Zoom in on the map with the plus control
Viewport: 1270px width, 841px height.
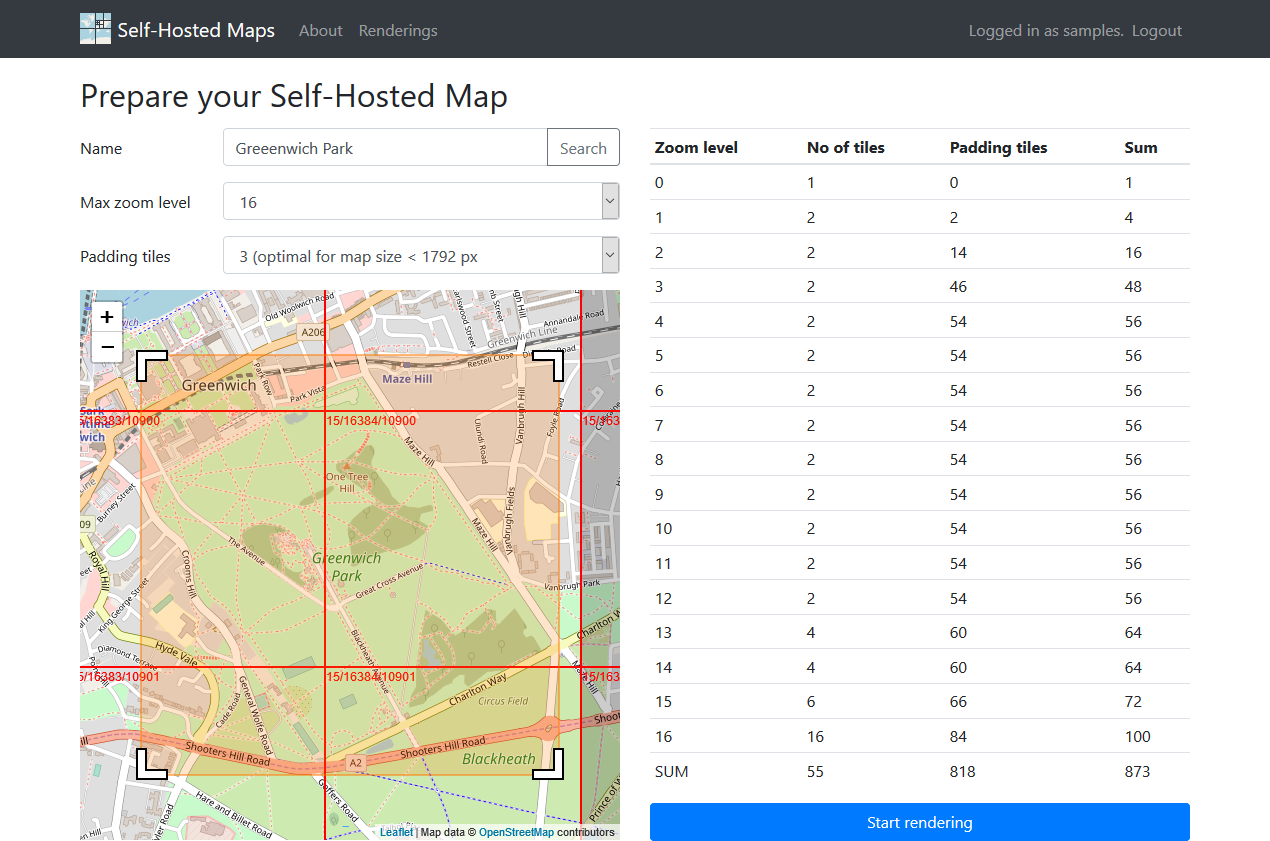(107, 316)
